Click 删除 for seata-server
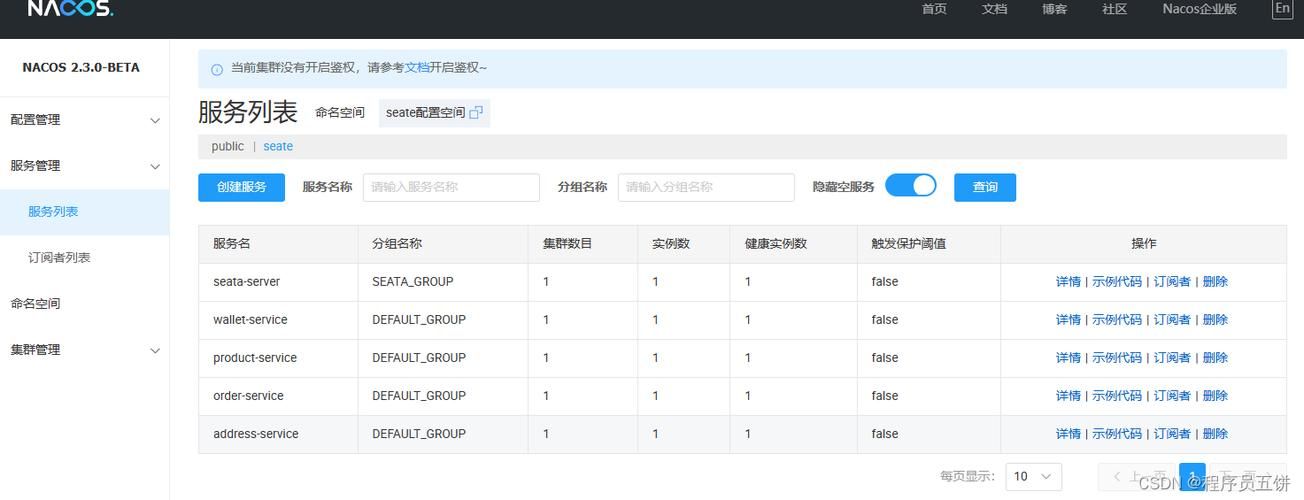The height and width of the screenshot is (500, 1304). (x=1215, y=282)
